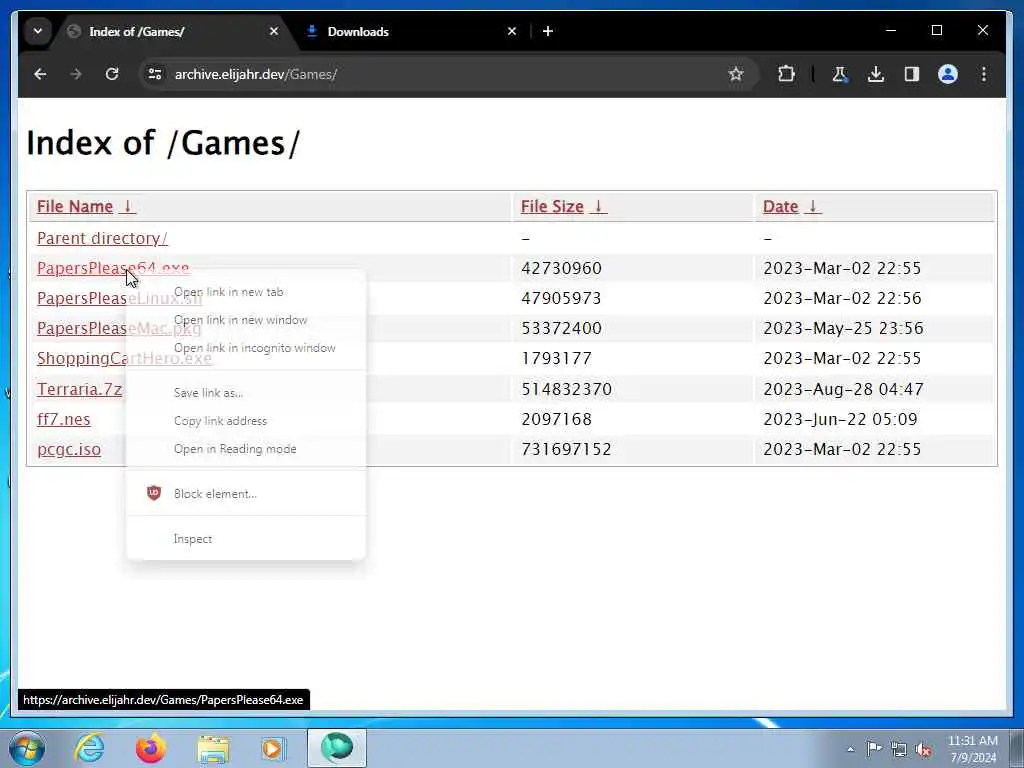Click date 2023-May-25 23:56
Viewport: 1024px width, 768px height.
tap(843, 328)
